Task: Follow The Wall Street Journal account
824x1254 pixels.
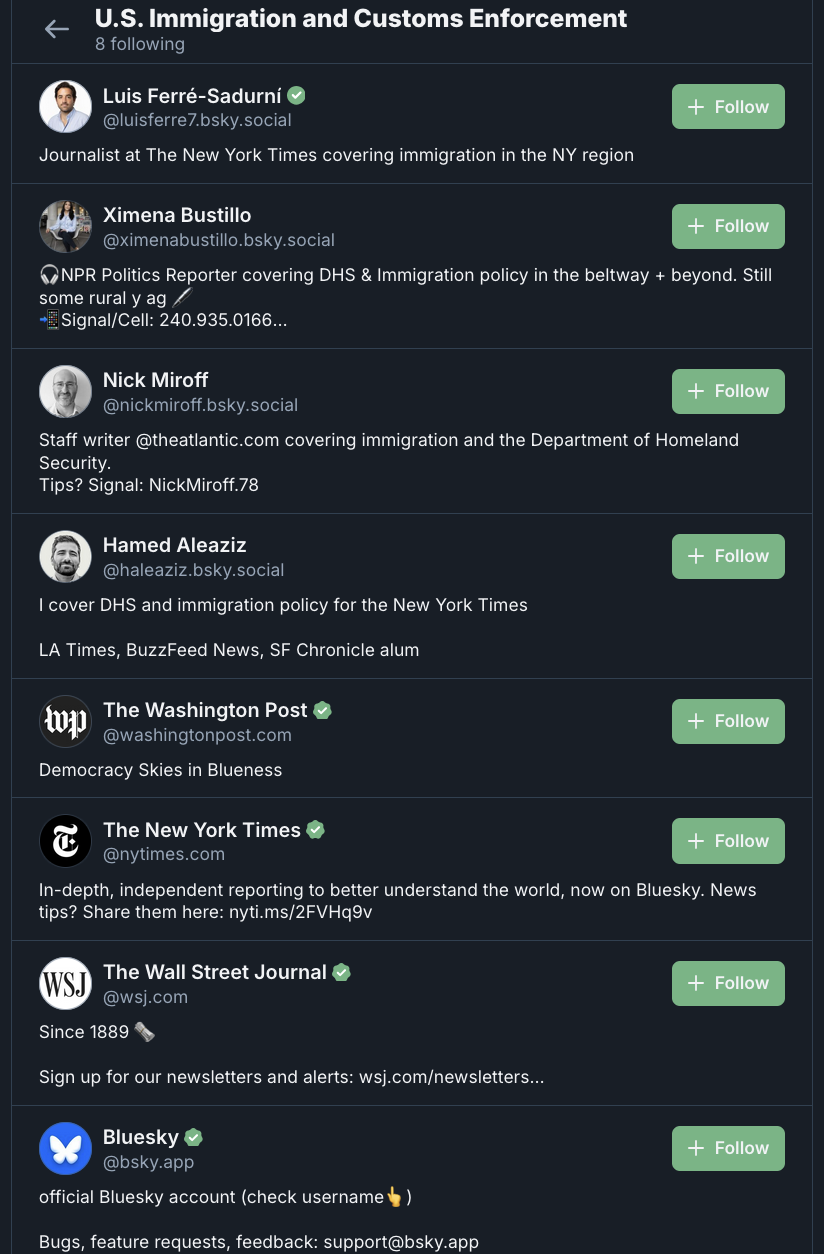Action: pyautogui.click(x=728, y=983)
